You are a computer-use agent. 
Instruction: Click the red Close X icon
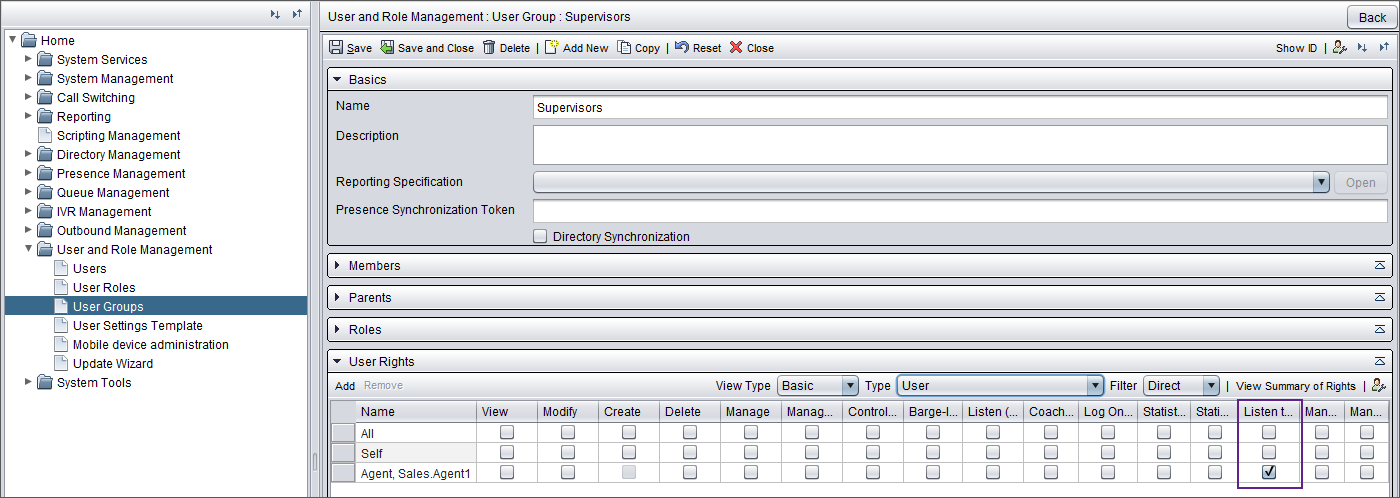click(x=736, y=48)
